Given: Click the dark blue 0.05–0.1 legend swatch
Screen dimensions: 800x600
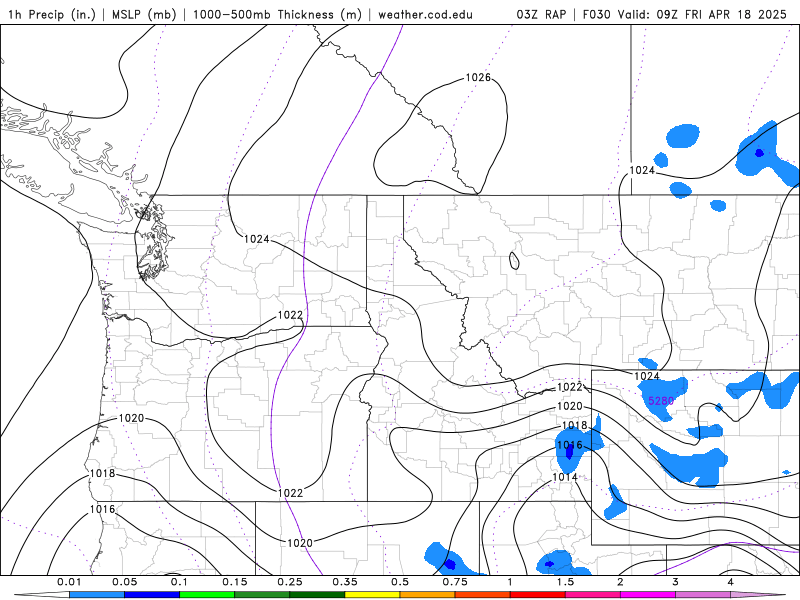Looking at the screenshot, I should (x=152, y=595).
